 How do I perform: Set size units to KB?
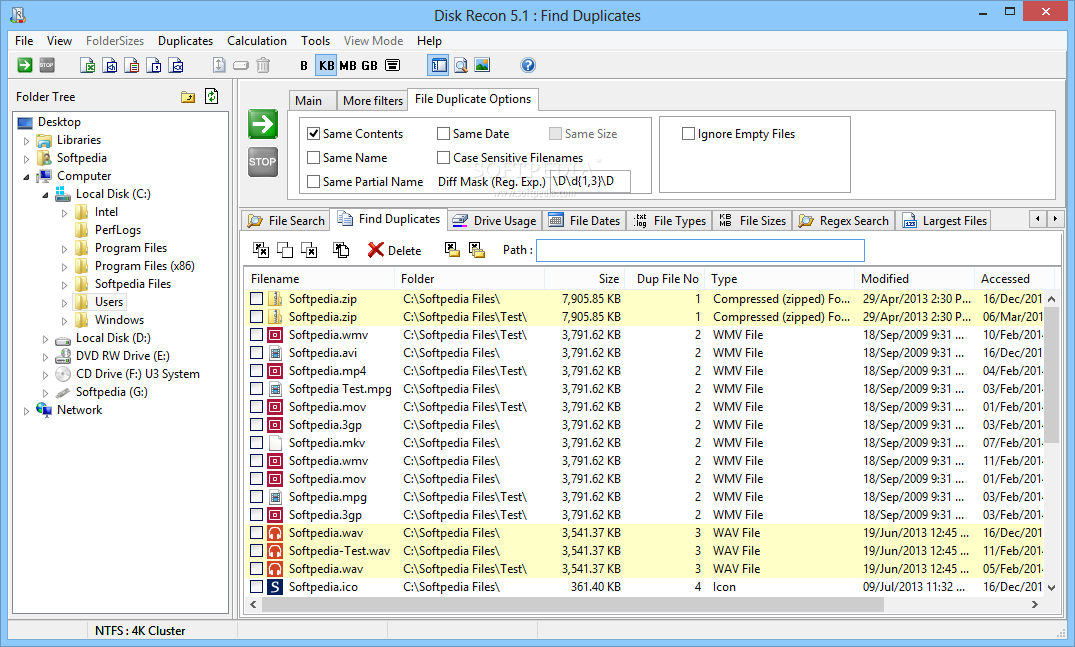click(x=326, y=66)
